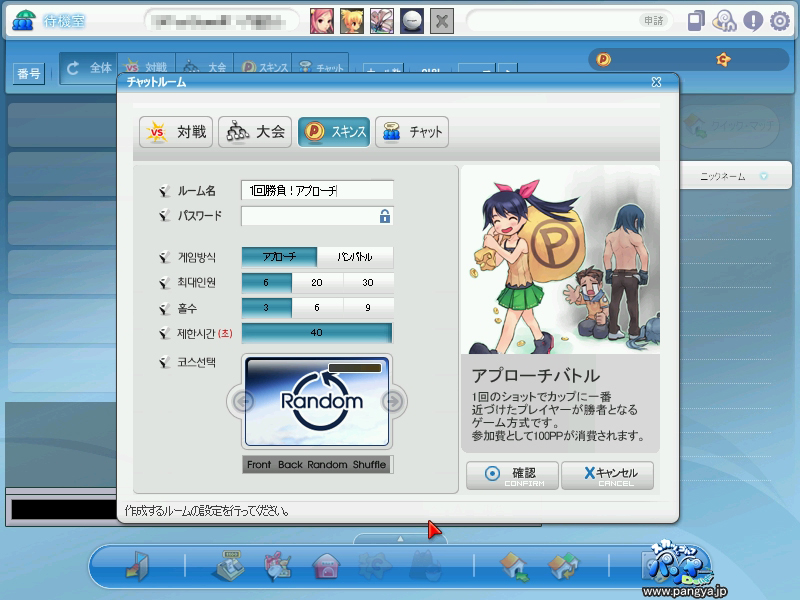Click the orange cookie currency icon
Screen dimensions: 800x600
(x=723, y=60)
